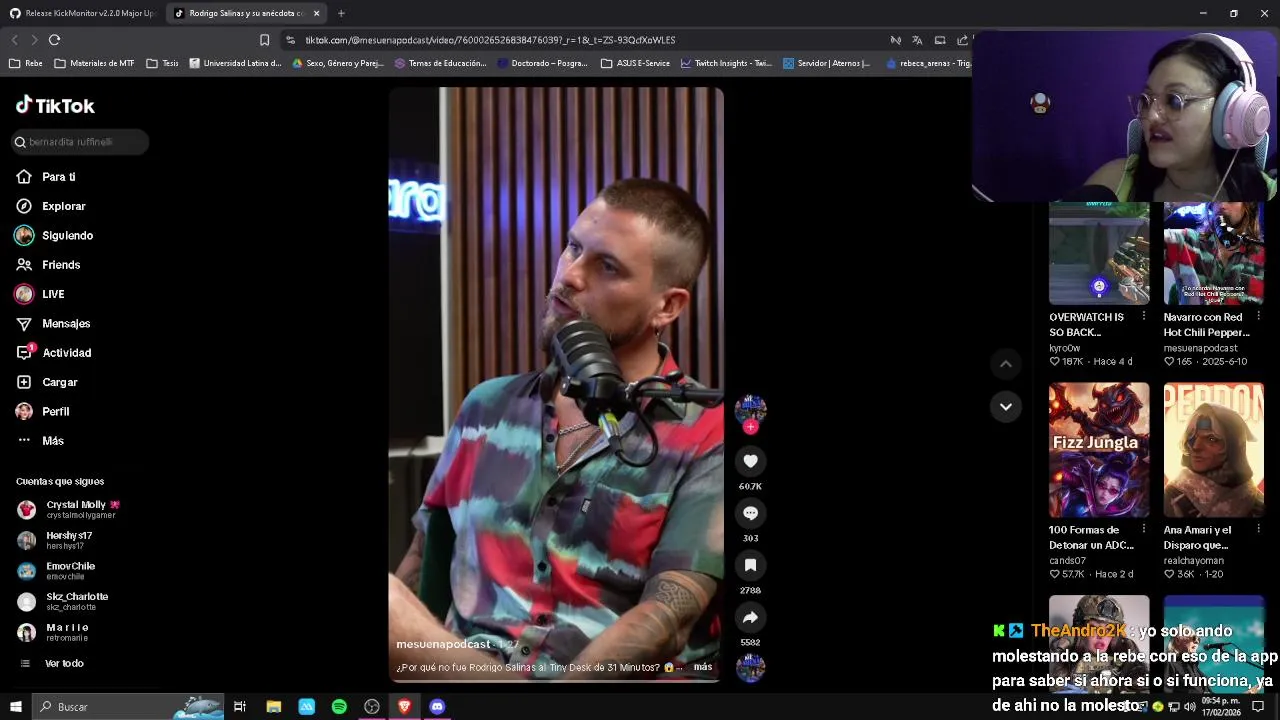Open Navarro con Red Hot Chili Peppers thumbnail
The width and height of the screenshot is (1280, 720).
coord(1213,253)
